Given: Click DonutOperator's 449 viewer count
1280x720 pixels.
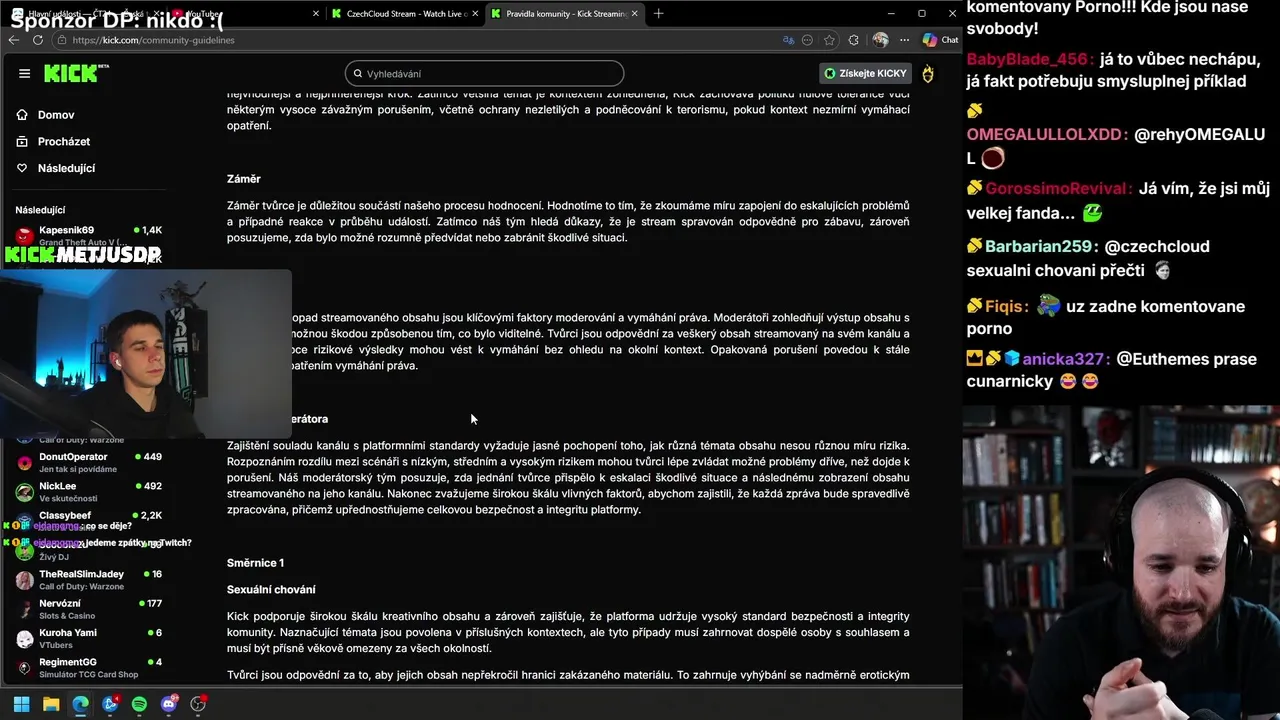Looking at the screenshot, I should pyautogui.click(x=152, y=457).
